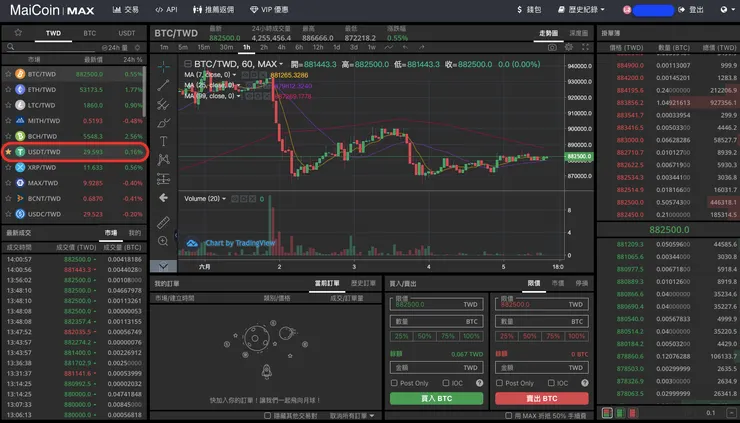Viewport: 740px width, 423px height.
Task: Click the buy panel 數量 BTC input field
Action: pos(437,321)
